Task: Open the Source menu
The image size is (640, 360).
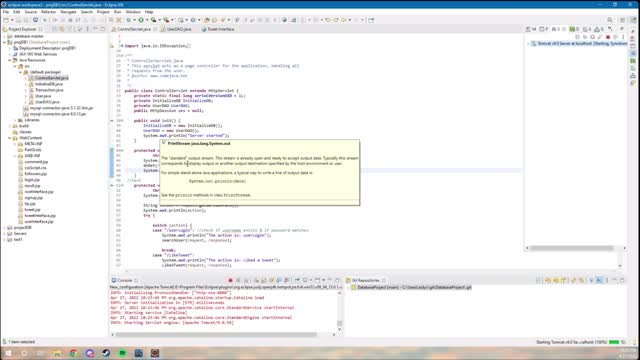Action: coord(31,12)
